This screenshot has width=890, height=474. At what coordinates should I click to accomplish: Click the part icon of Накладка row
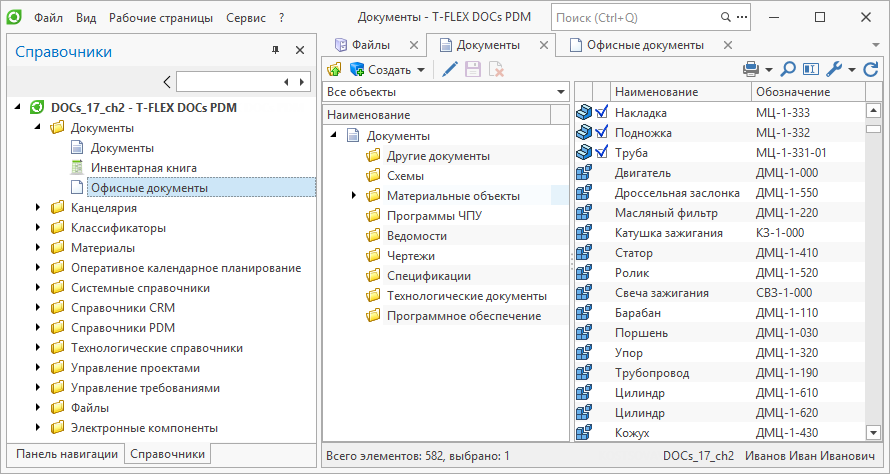coord(584,112)
